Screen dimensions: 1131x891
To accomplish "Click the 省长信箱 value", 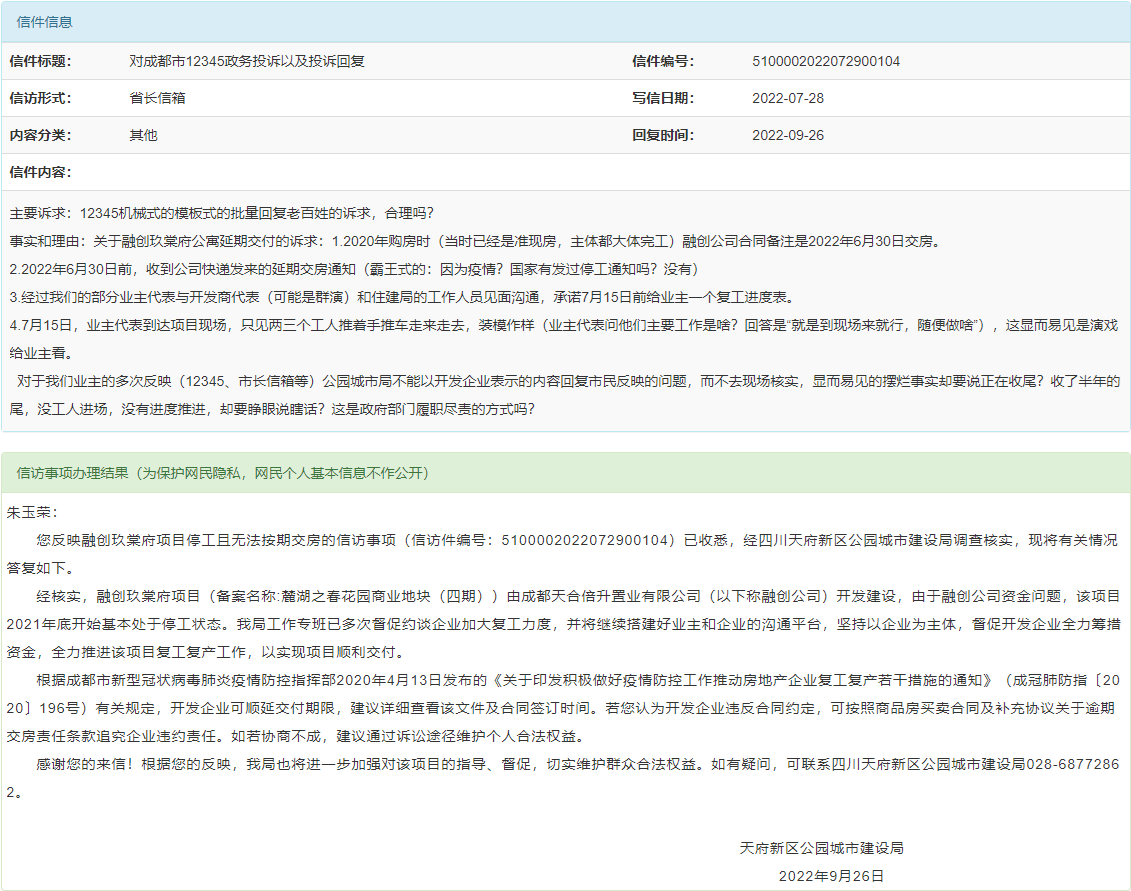I will tap(157, 98).
